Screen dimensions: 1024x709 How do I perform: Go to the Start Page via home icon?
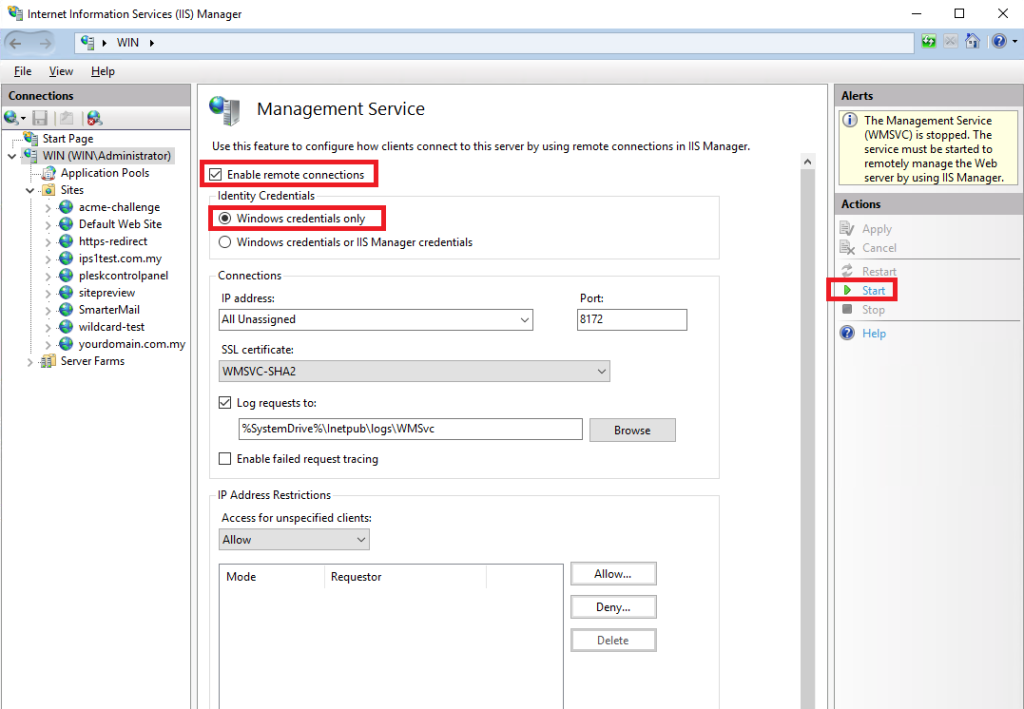point(971,42)
